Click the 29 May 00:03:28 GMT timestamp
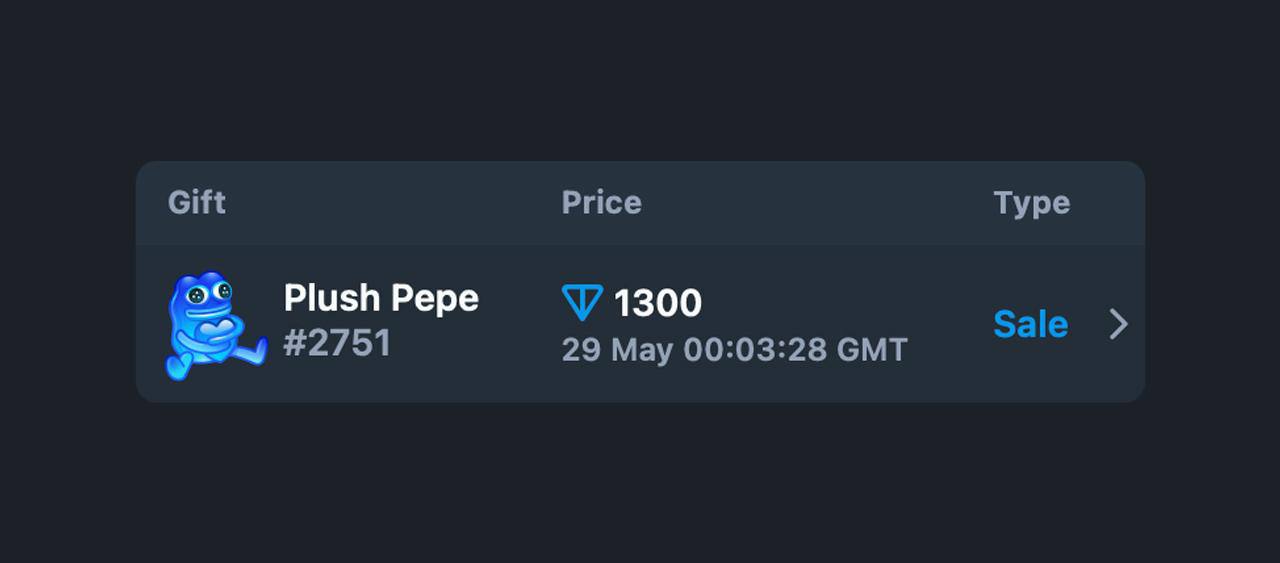The height and width of the screenshot is (563, 1280). (x=735, y=350)
